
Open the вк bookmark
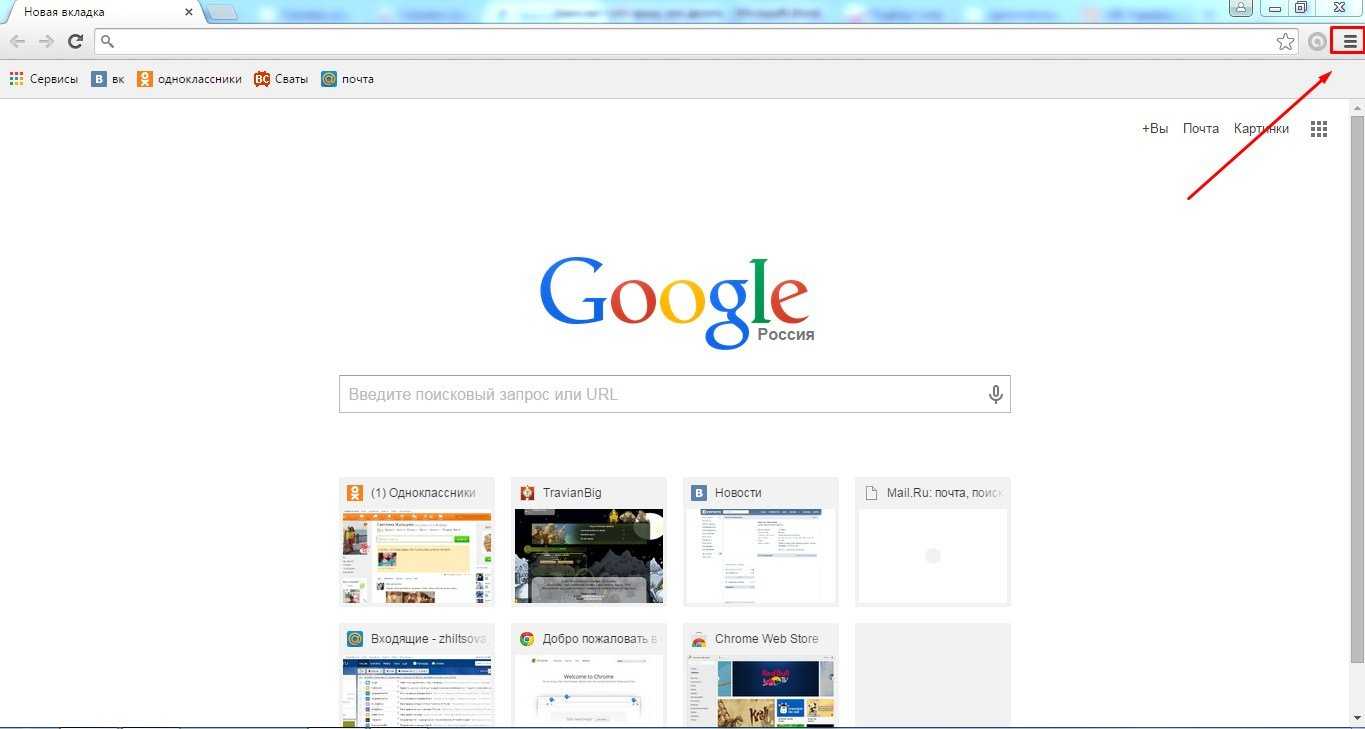[x=108, y=79]
